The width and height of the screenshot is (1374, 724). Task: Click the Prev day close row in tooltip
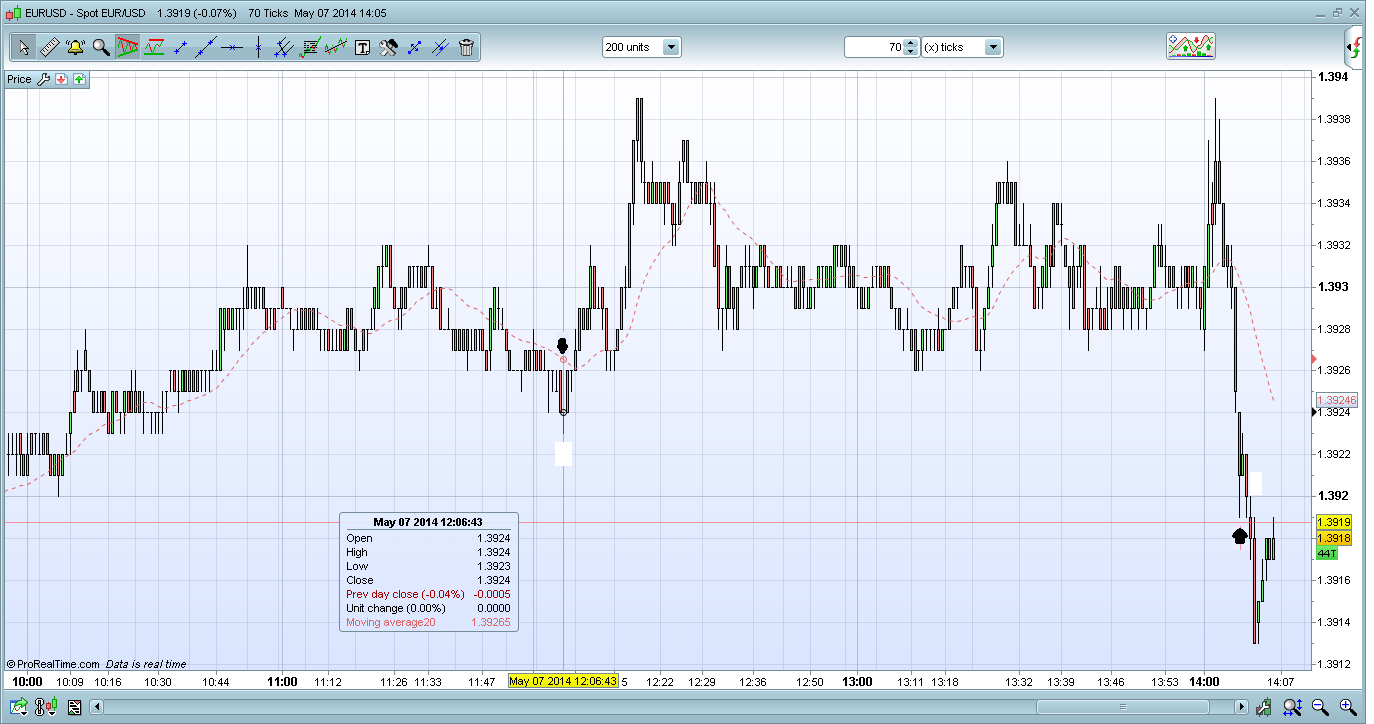[x=428, y=594]
